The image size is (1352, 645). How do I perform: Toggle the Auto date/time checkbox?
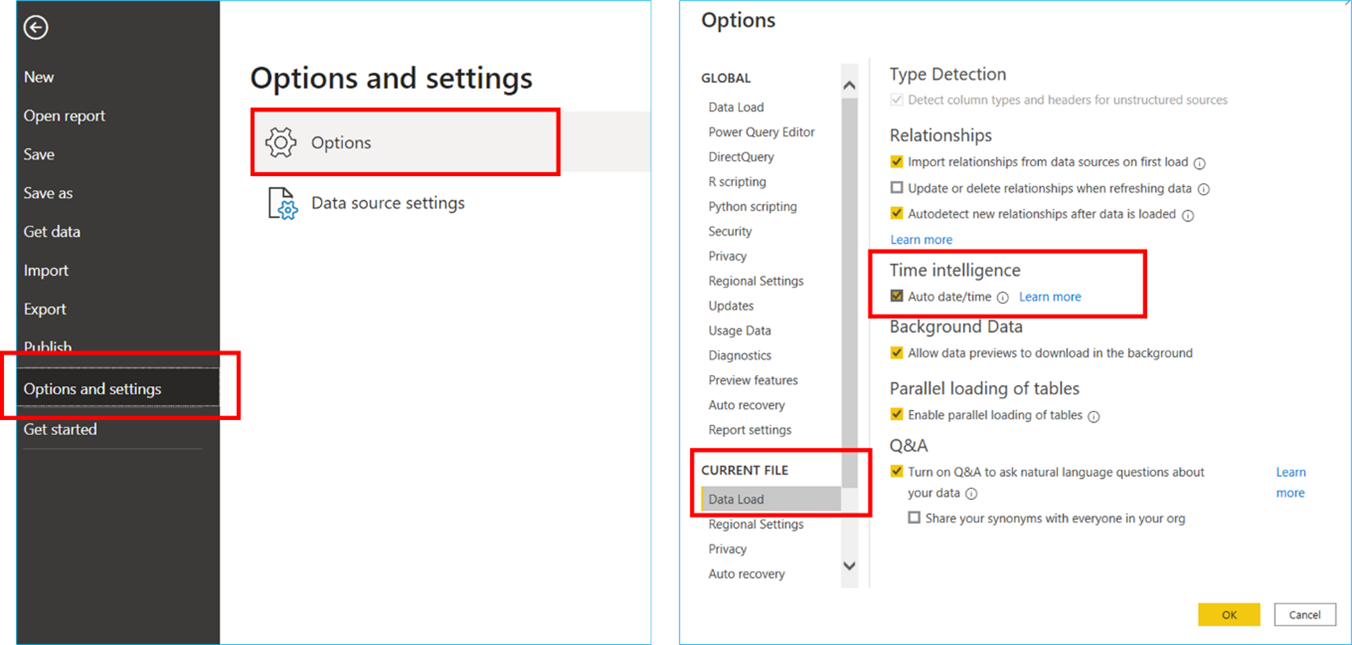click(x=897, y=296)
